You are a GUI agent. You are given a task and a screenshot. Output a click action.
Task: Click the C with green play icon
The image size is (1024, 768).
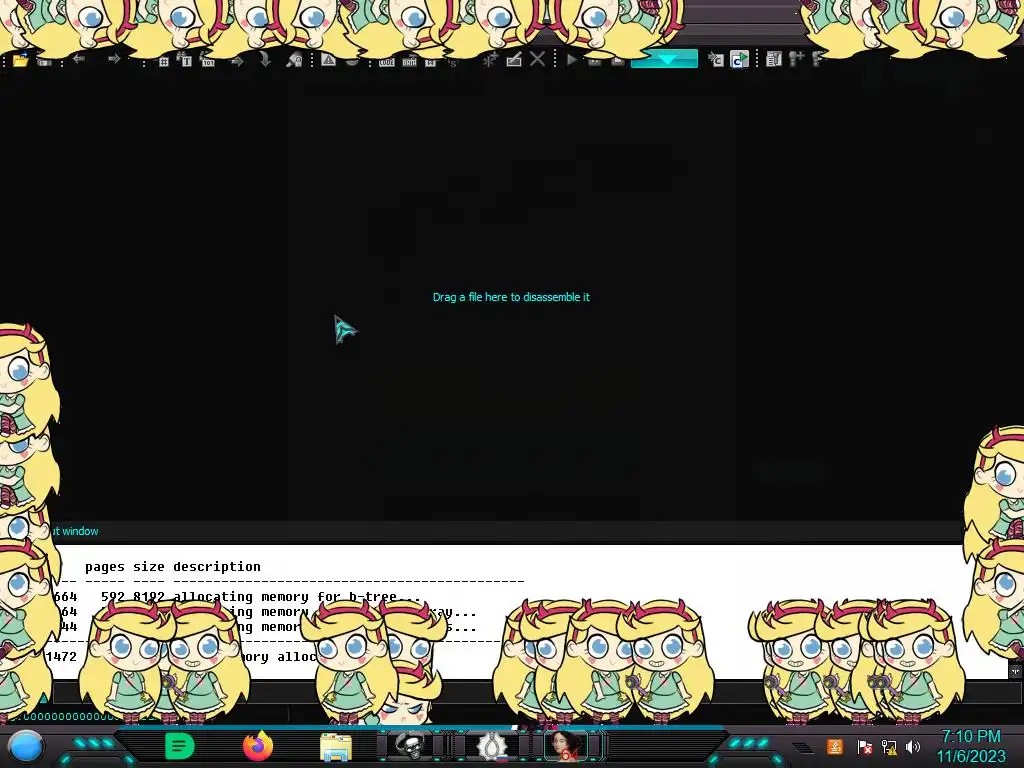[739, 60]
